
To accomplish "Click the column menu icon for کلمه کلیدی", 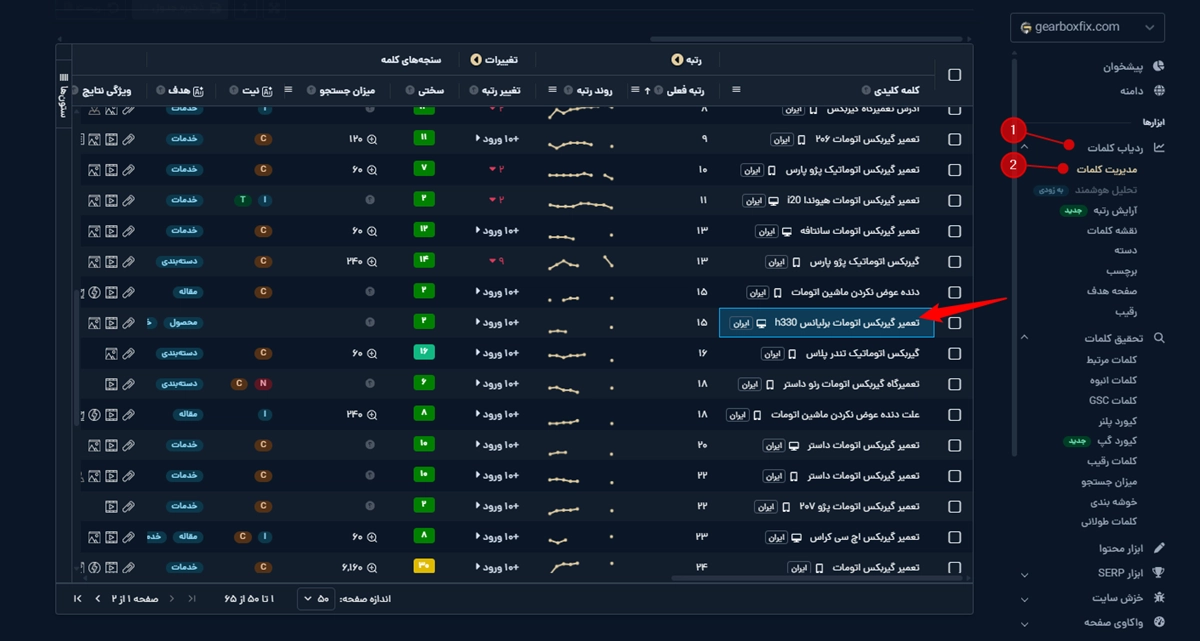I will [x=737, y=90].
